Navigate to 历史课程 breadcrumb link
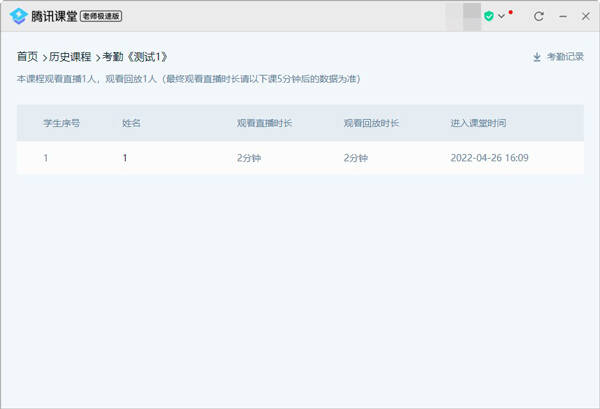This screenshot has width=600, height=409. click(x=70, y=57)
